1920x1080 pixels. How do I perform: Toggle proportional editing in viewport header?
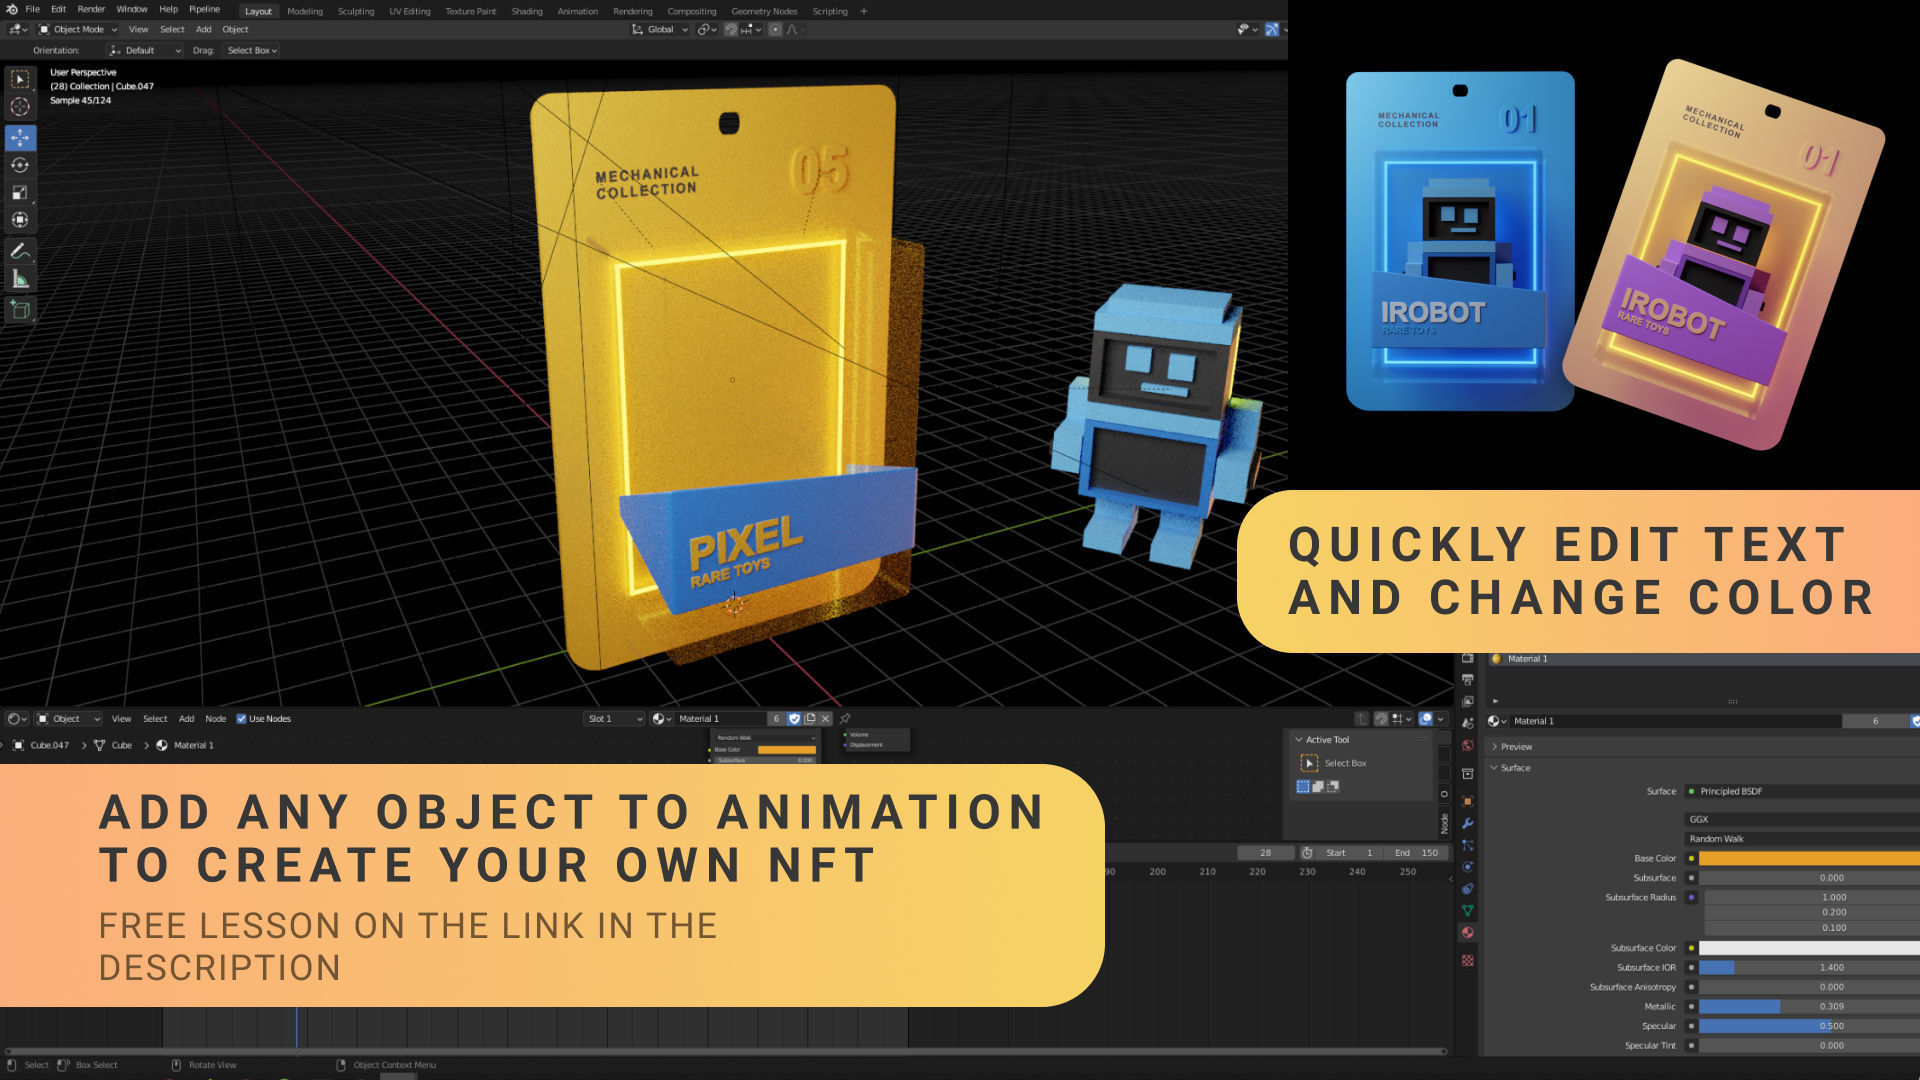pos(775,30)
